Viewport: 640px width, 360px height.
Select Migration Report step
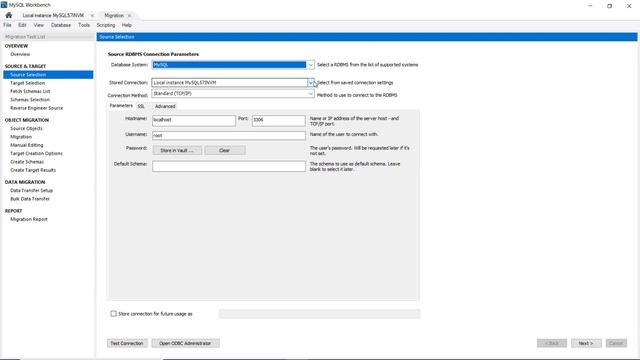(x=29, y=220)
